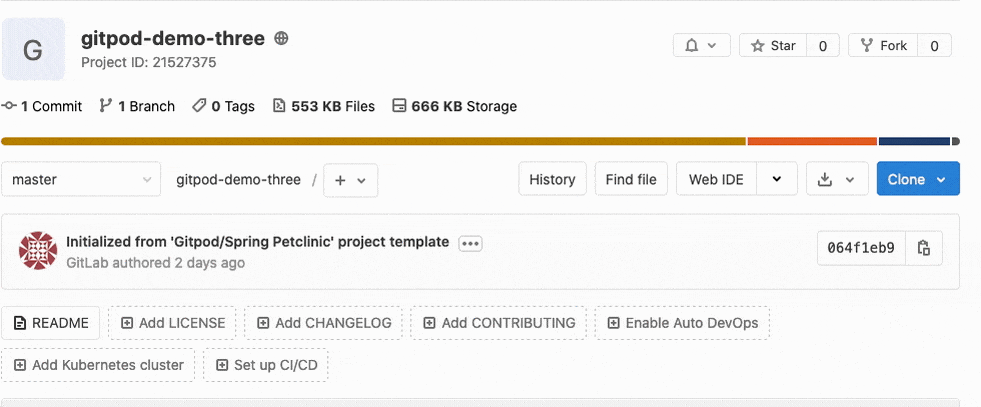The height and width of the screenshot is (407, 981).
Task: Click the Find file button
Action: 631,179
